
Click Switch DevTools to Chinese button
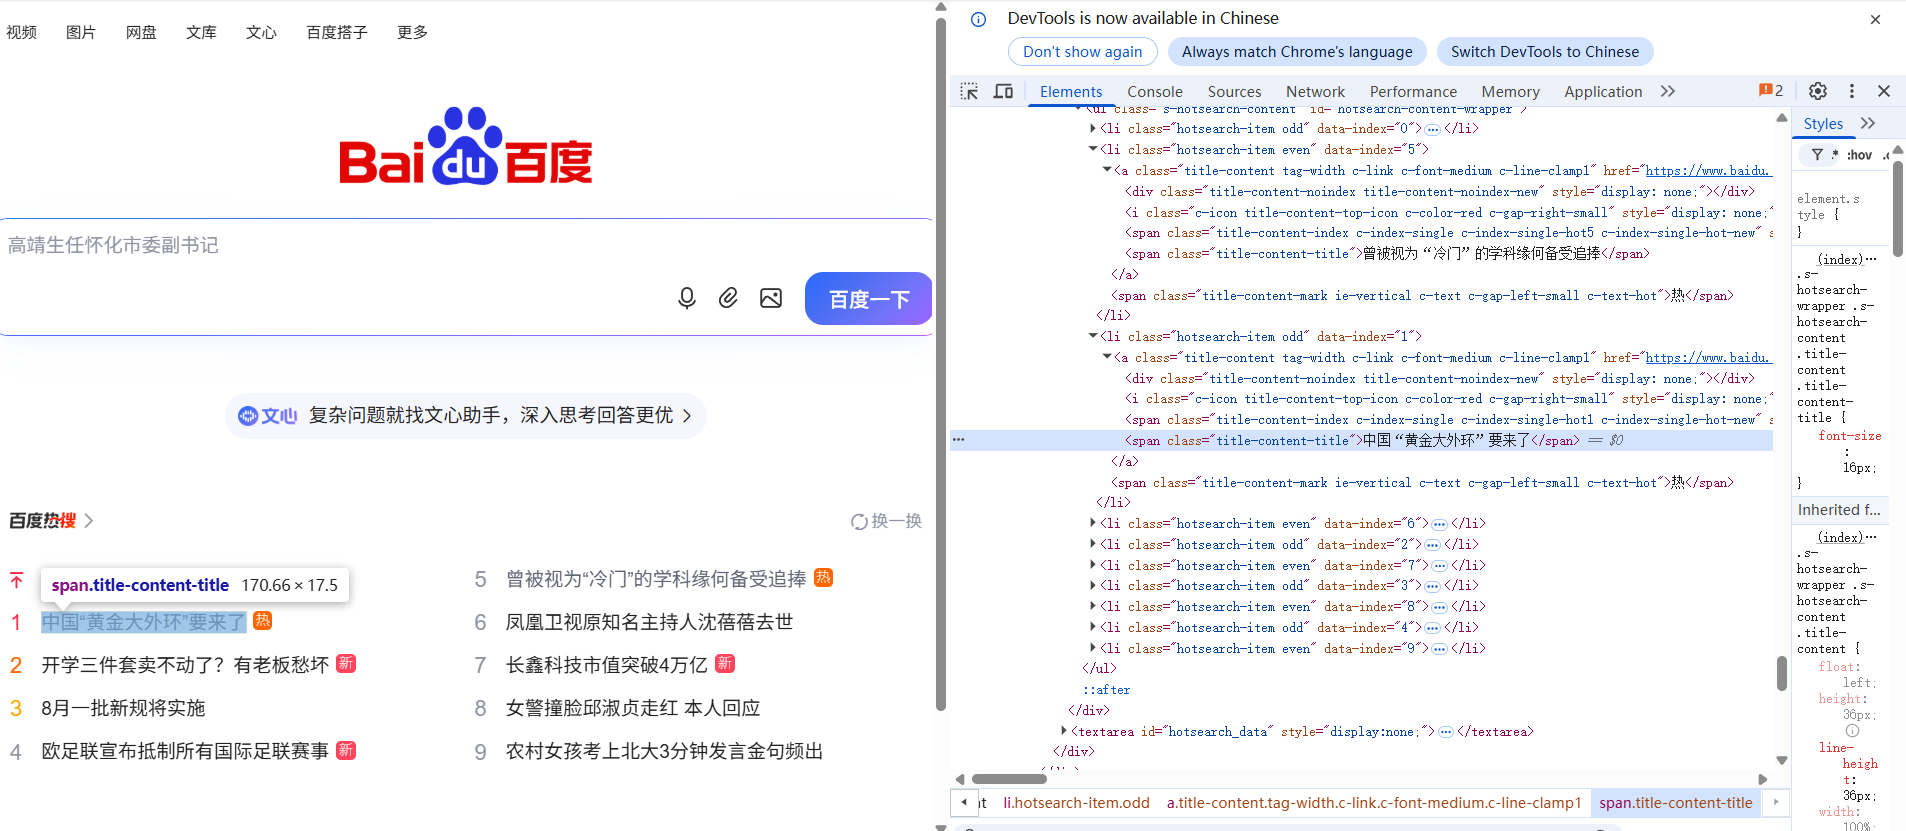pyautogui.click(x=1545, y=52)
